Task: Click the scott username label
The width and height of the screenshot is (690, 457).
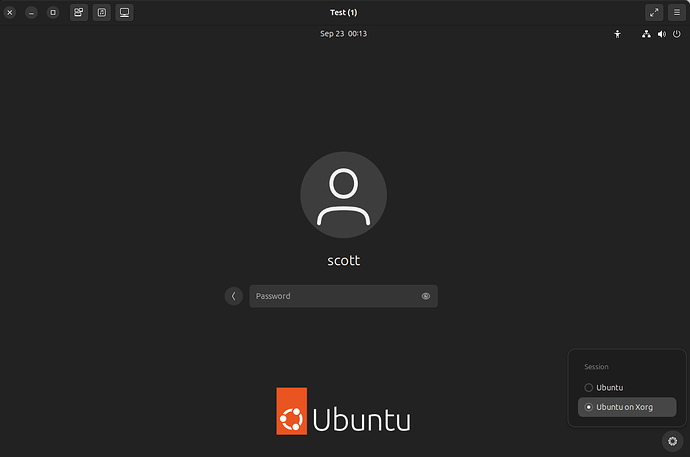Action: pos(343,260)
